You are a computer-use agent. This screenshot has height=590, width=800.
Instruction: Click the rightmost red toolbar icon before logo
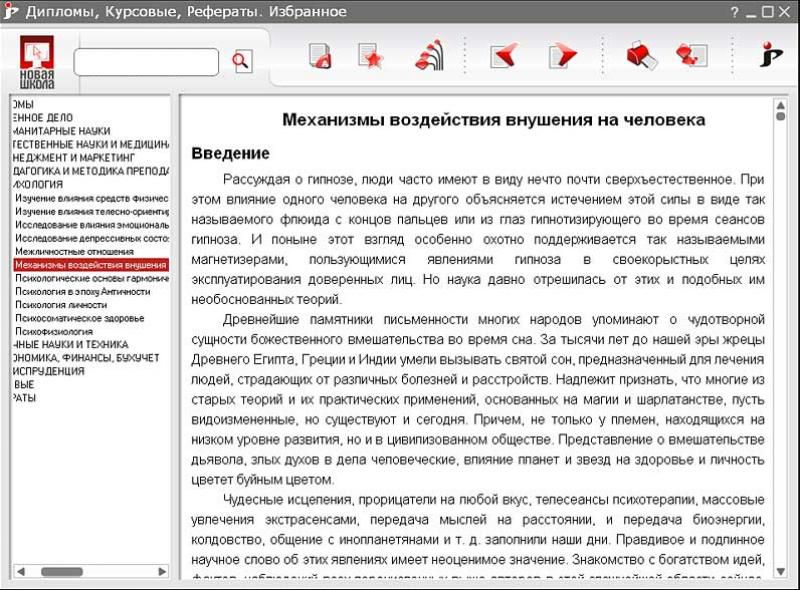coord(691,56)
